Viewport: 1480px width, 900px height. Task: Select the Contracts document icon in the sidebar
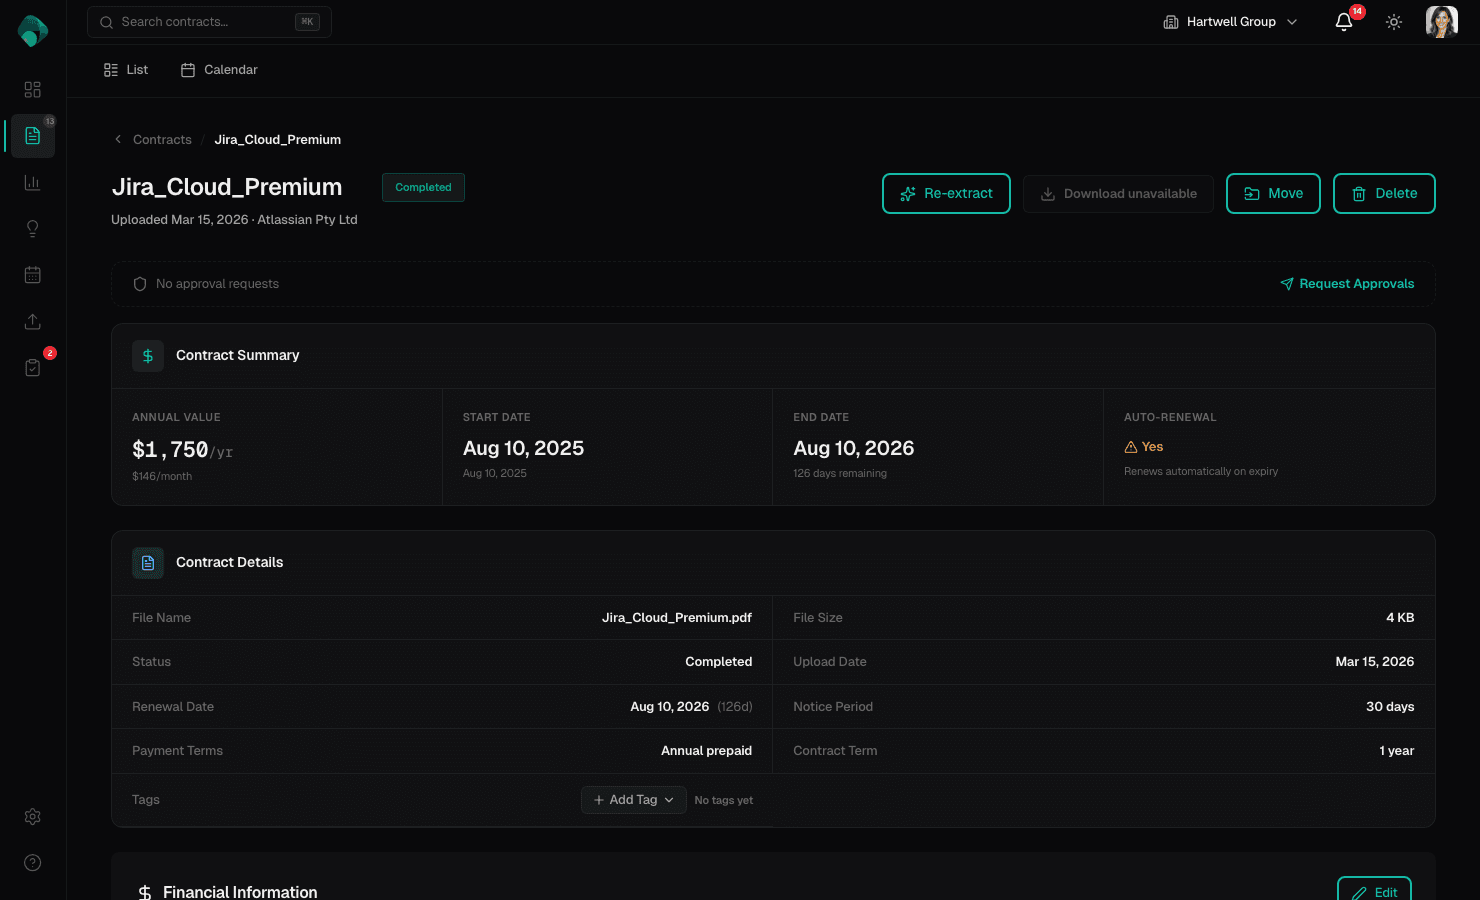[32, 135]
